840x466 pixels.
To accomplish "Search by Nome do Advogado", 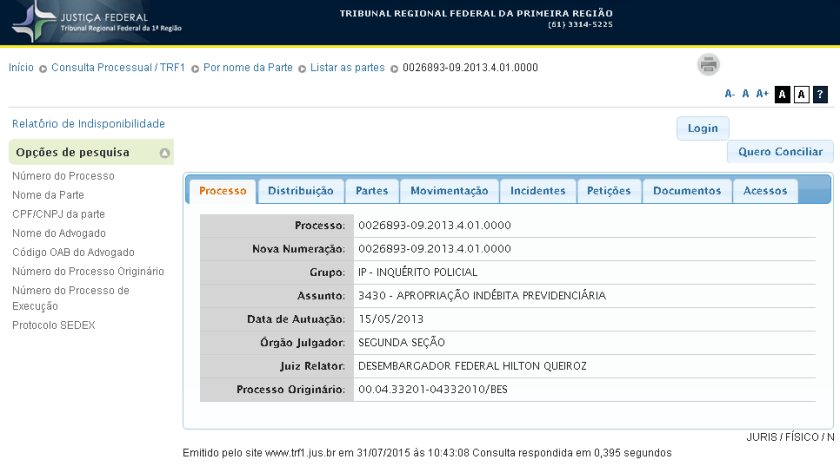I will pos(59,234).
